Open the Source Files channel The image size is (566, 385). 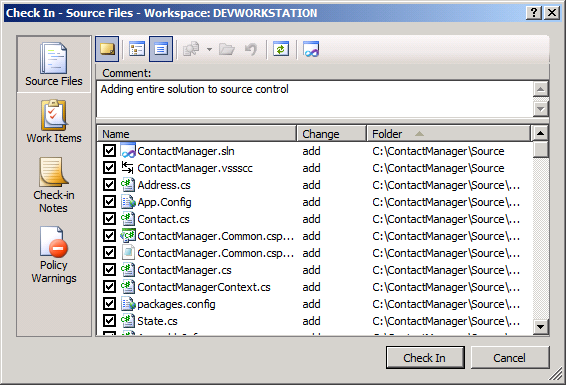coord(54,64)
